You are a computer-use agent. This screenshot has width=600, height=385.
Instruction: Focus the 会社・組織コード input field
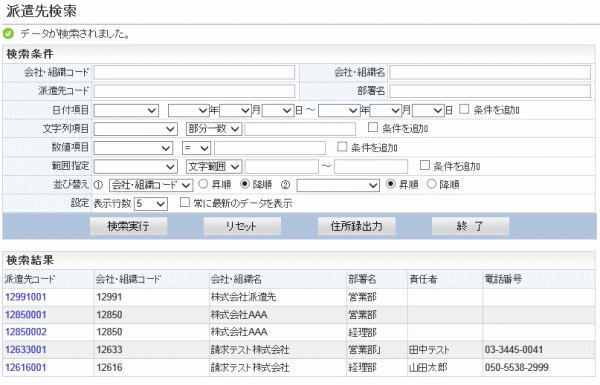click(x=194, y=72)
